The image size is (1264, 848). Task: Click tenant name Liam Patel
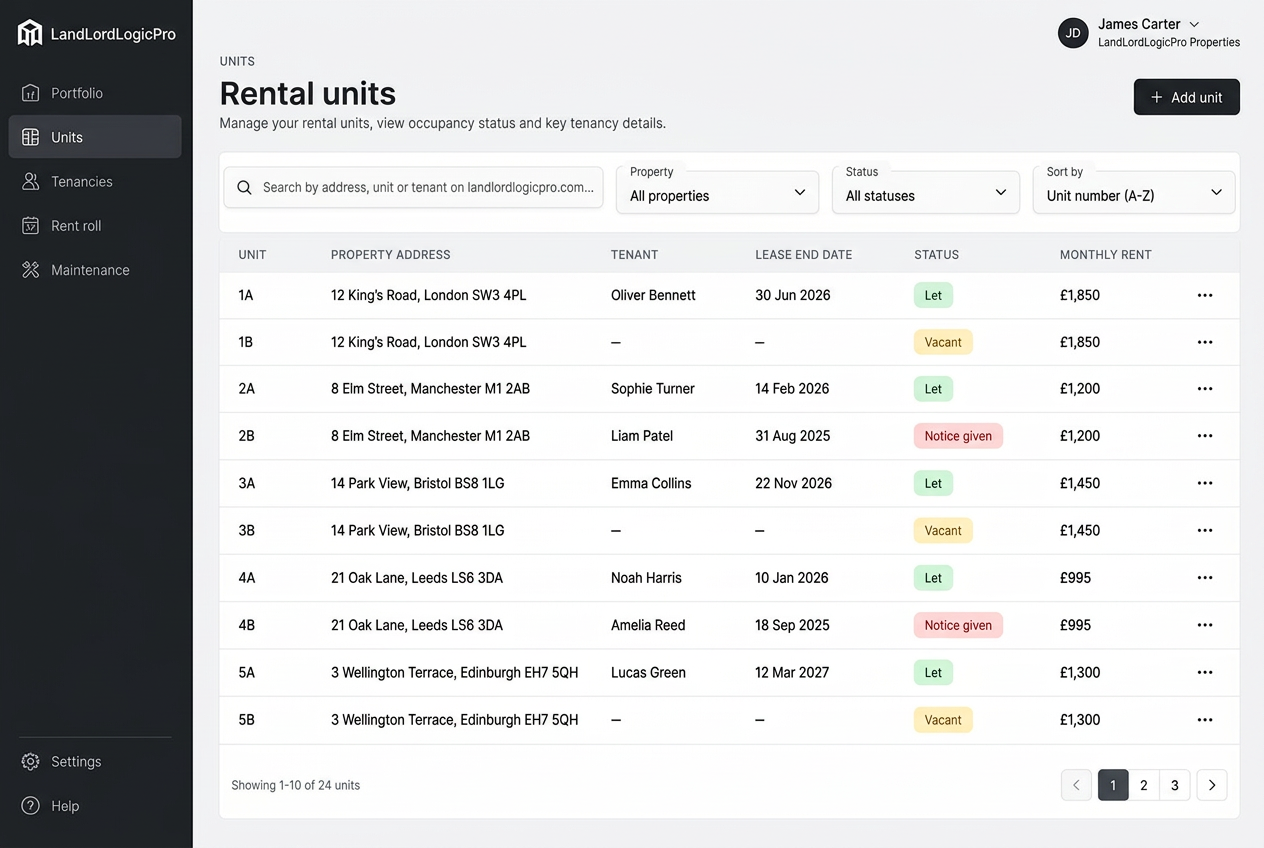click(642, 436)
